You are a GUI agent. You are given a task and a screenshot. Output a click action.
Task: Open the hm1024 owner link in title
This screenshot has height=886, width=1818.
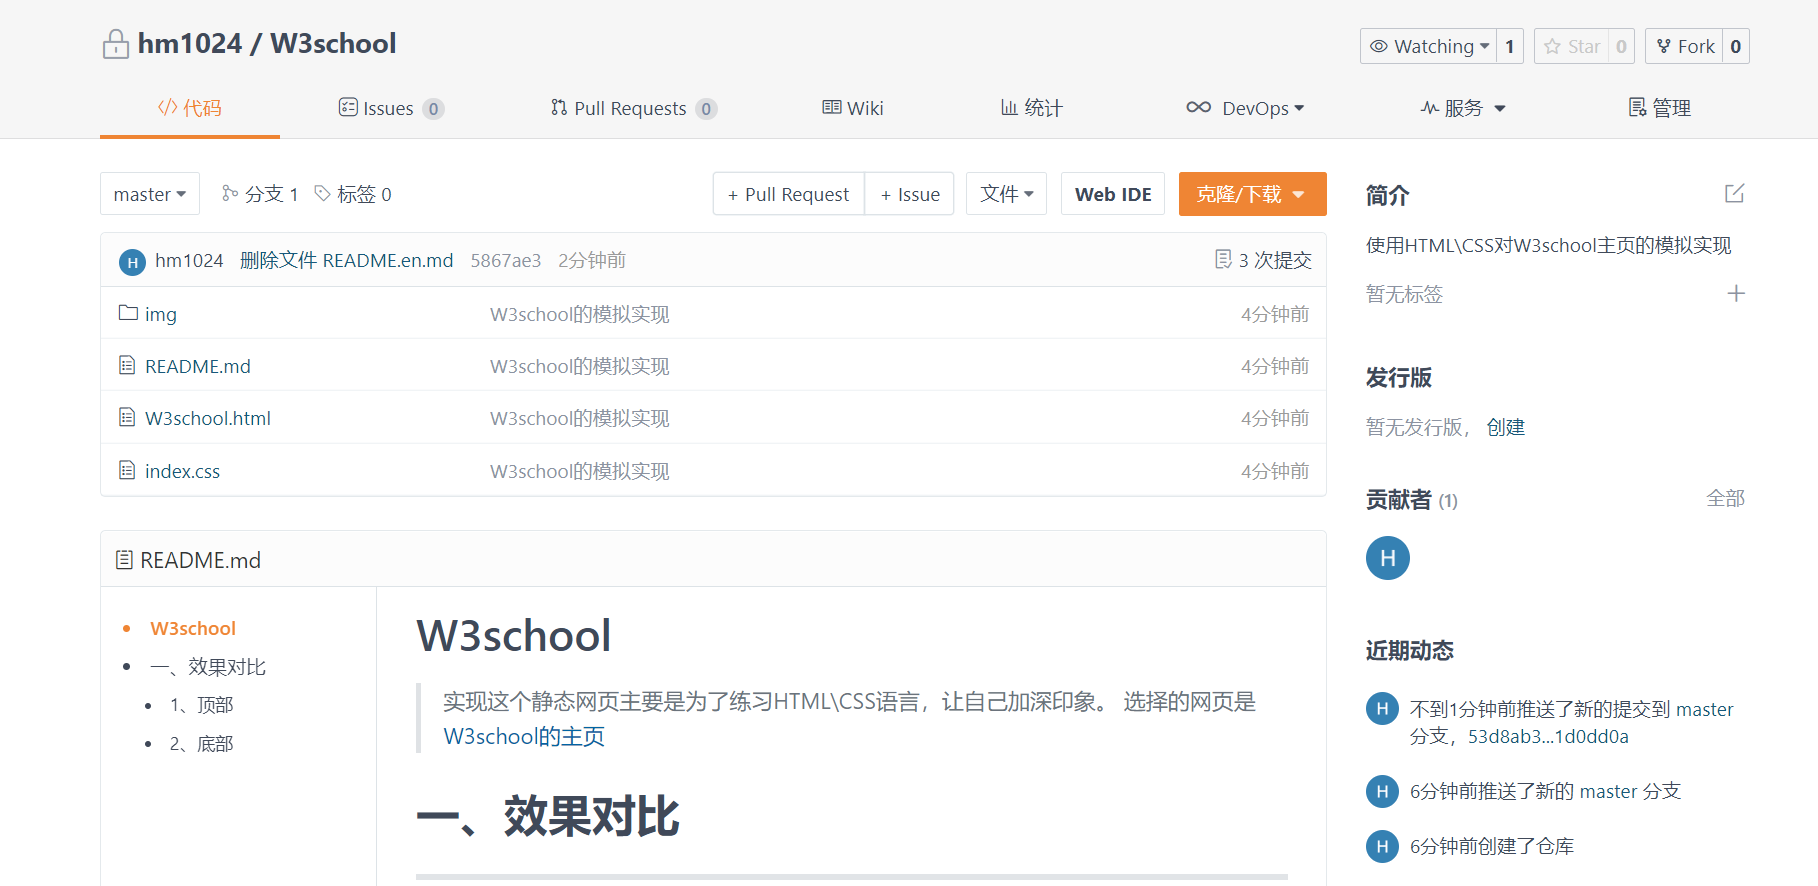coord(190,44)
